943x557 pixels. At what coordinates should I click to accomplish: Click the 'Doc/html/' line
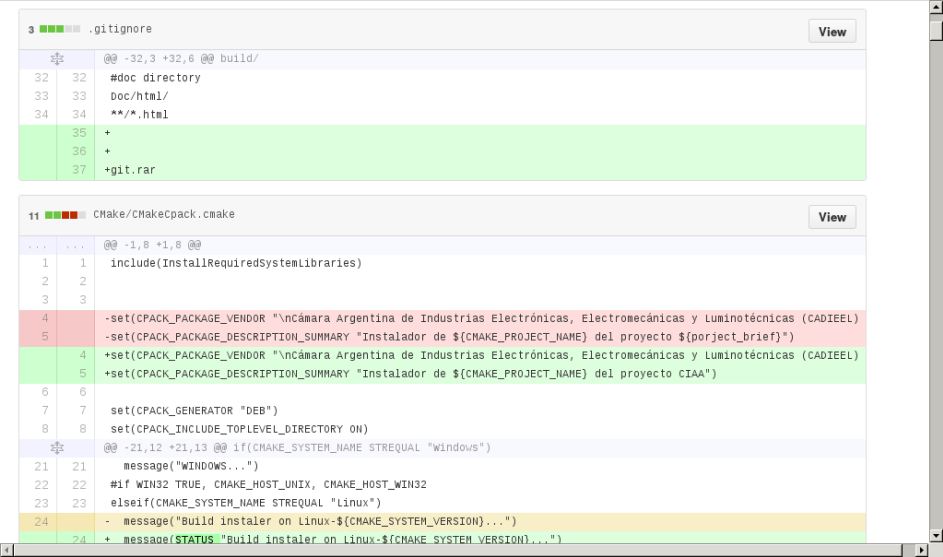pyautogui.click(x=480, y=96)
